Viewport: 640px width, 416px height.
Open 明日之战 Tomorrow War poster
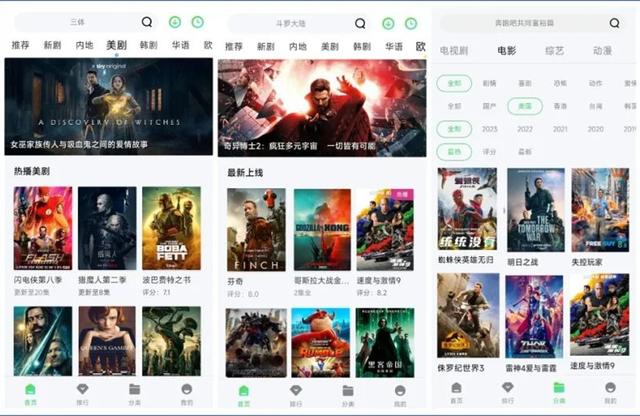(536, 210)
